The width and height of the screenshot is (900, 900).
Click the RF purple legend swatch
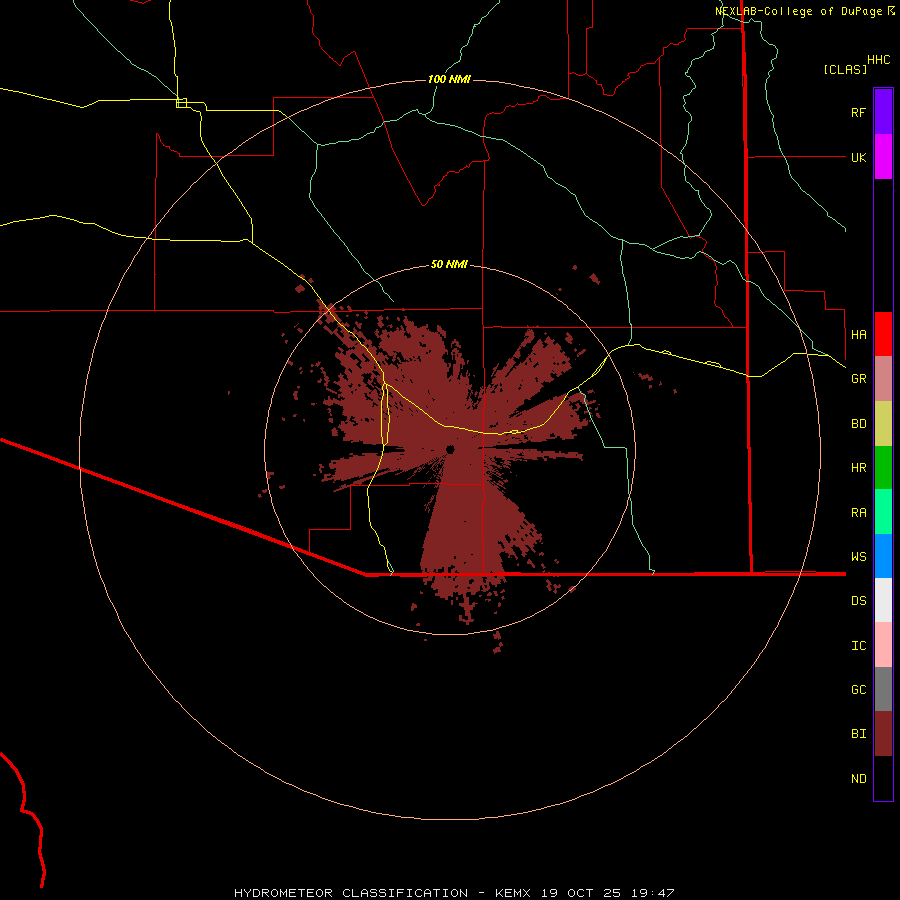tap(883, 112)
